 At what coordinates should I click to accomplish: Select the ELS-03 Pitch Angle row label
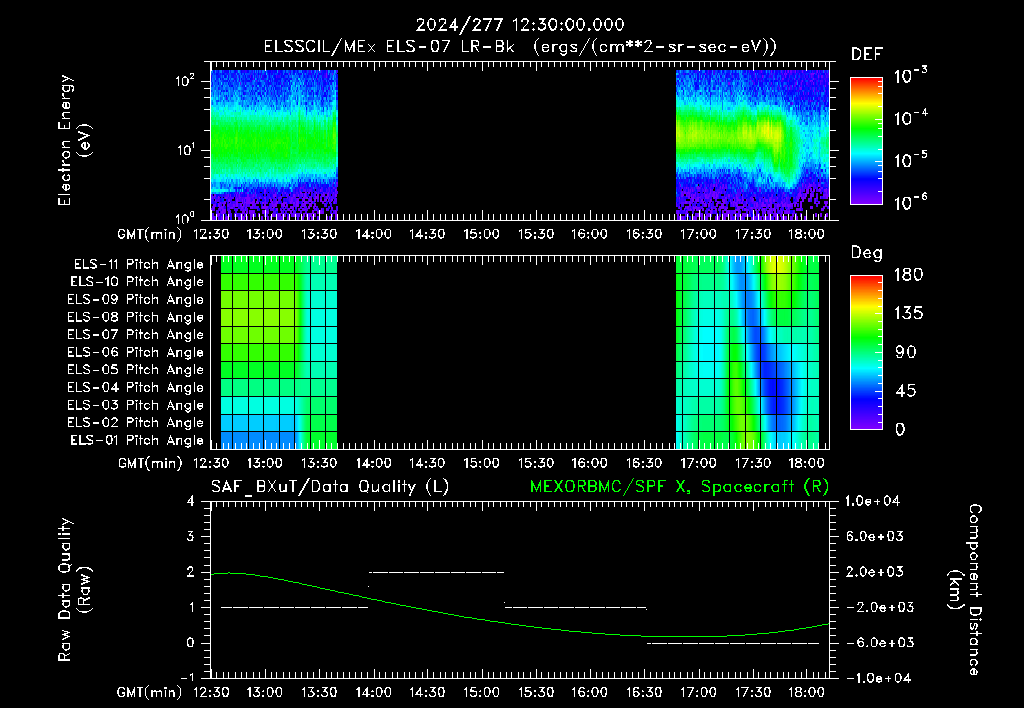136,406
